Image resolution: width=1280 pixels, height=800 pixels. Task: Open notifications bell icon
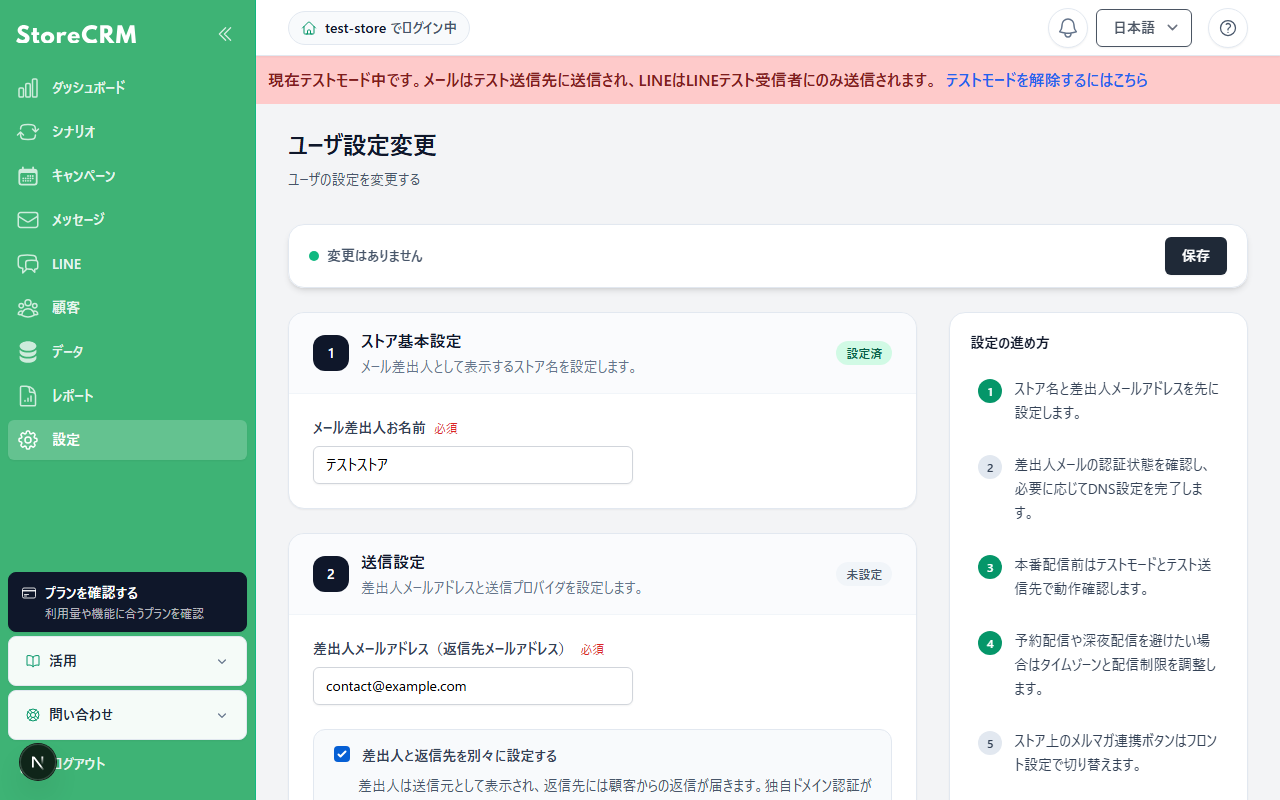[1068, 28]
